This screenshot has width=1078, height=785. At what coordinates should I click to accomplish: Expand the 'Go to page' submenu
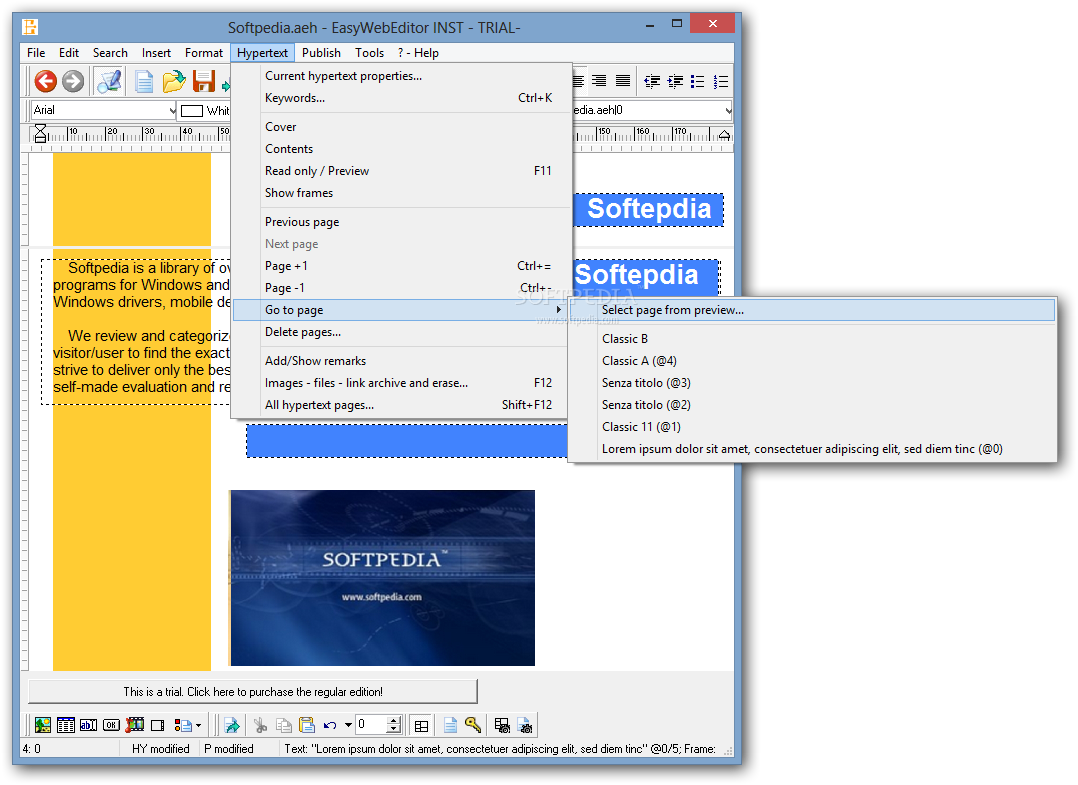402,310
